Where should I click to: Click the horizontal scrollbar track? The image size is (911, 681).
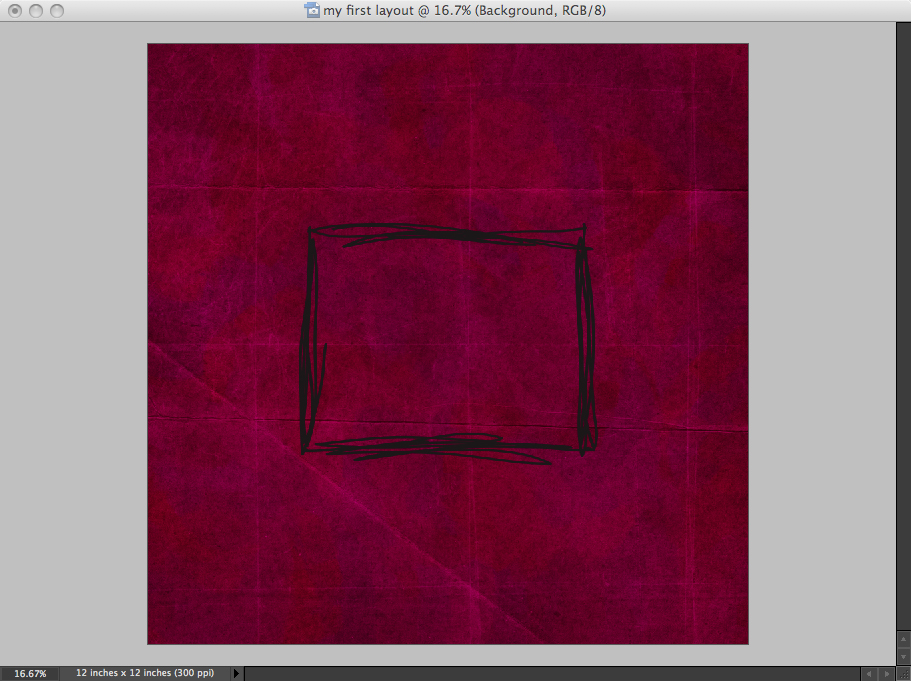coord(550,674)
